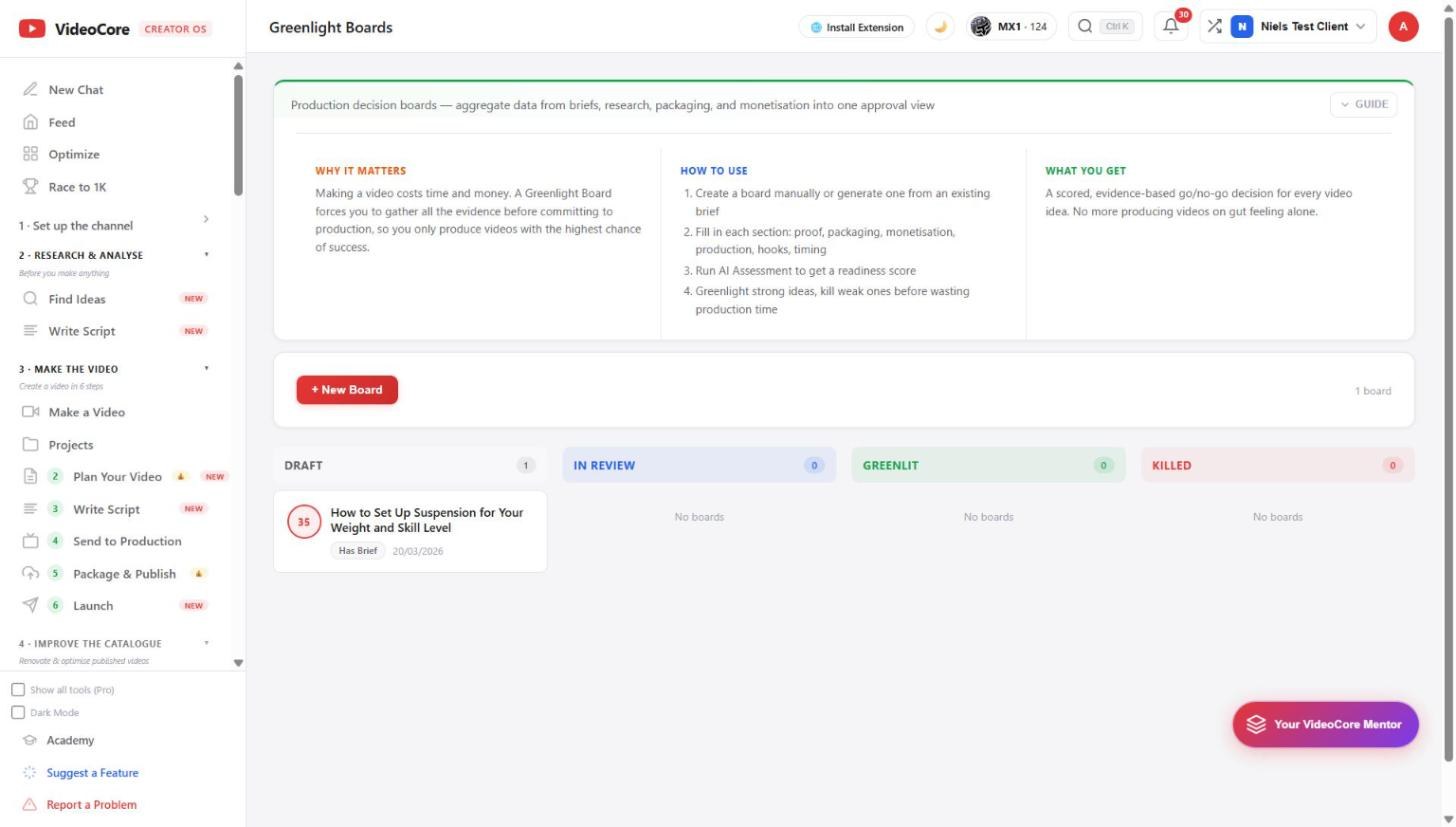Open the search field Ctrl K
1456x827 pixels.
pyautogui.click(x=1105, y=27)
